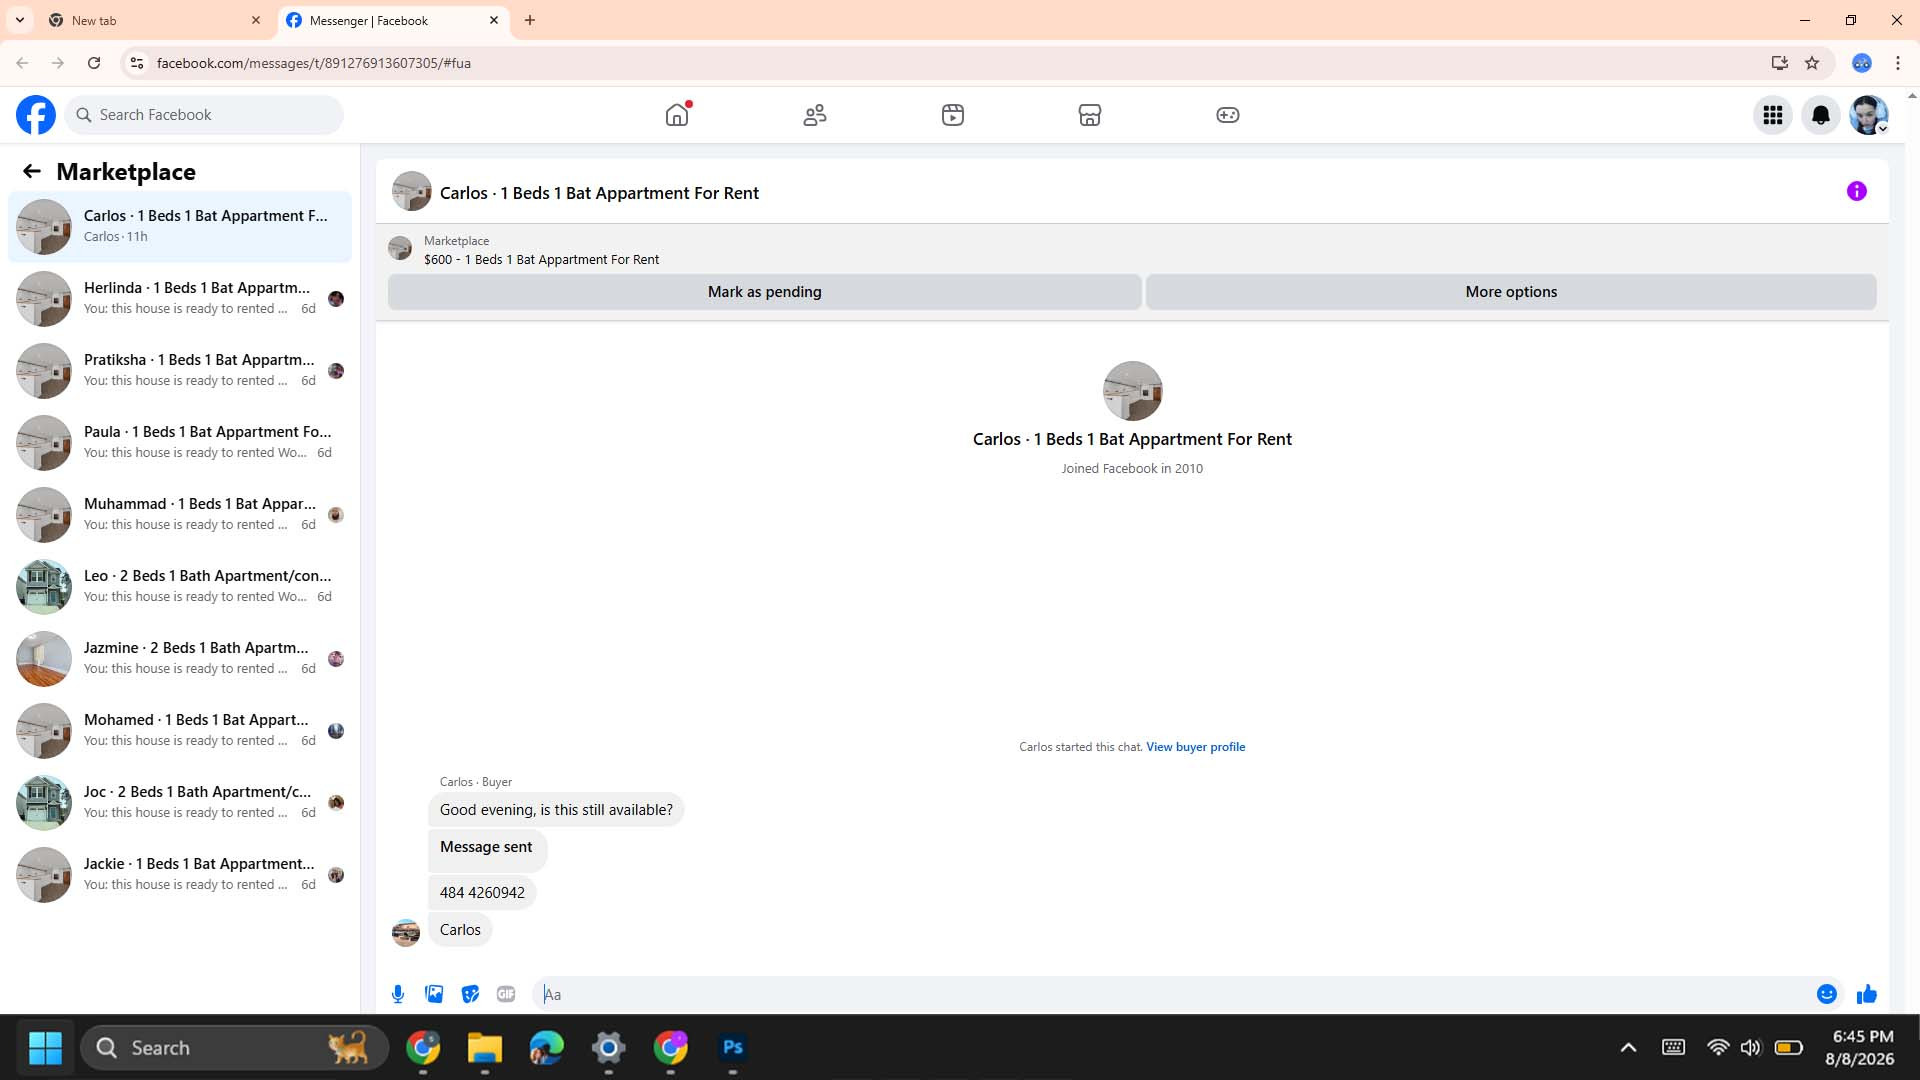
Task: Open the Jazmine conversation
Action: pyautogui.click(x=180, y=659)
